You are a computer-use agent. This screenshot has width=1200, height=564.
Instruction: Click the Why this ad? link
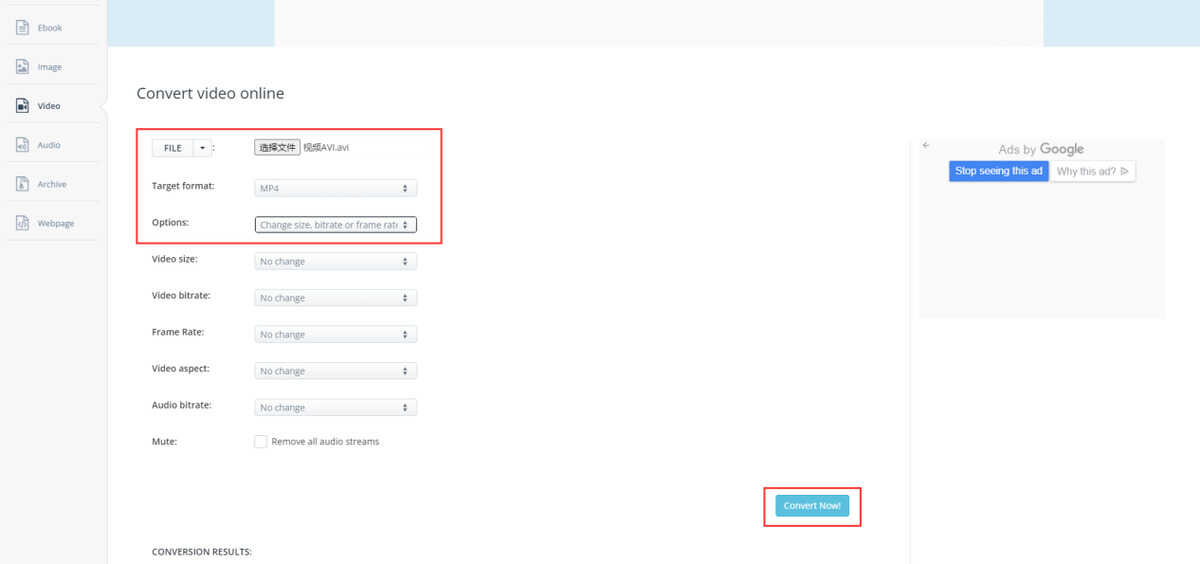1092,171
